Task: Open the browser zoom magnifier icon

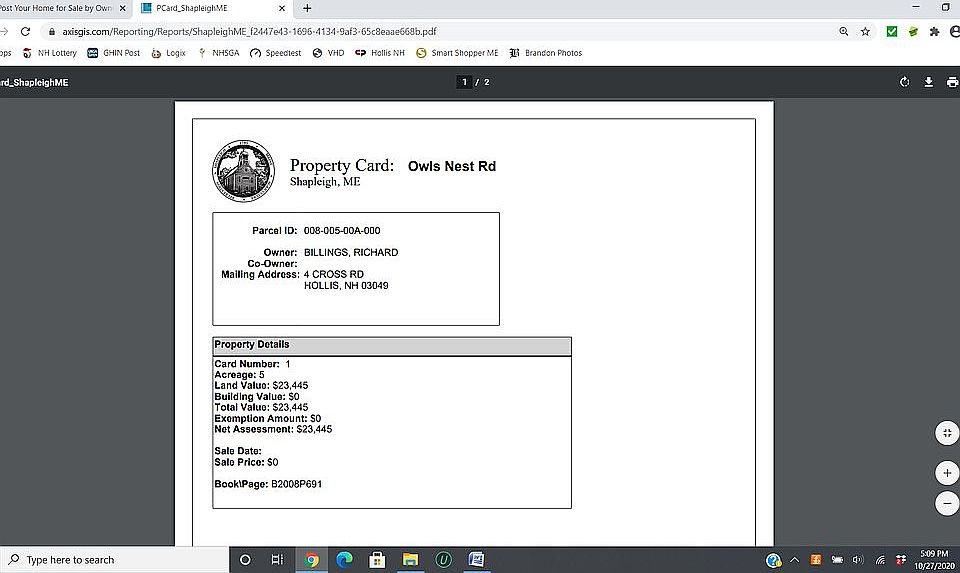Action: tap(844, 31)
